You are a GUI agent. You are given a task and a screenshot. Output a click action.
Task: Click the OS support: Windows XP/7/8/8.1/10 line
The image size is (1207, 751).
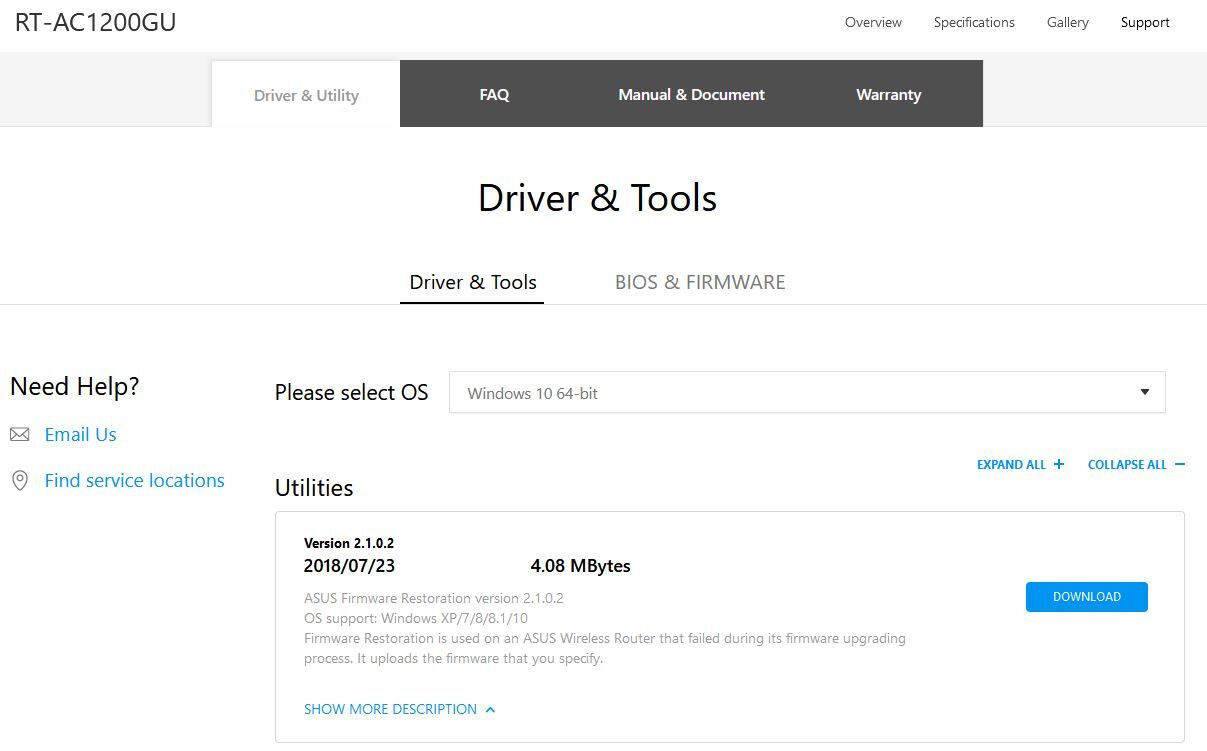tap(416, 618)
